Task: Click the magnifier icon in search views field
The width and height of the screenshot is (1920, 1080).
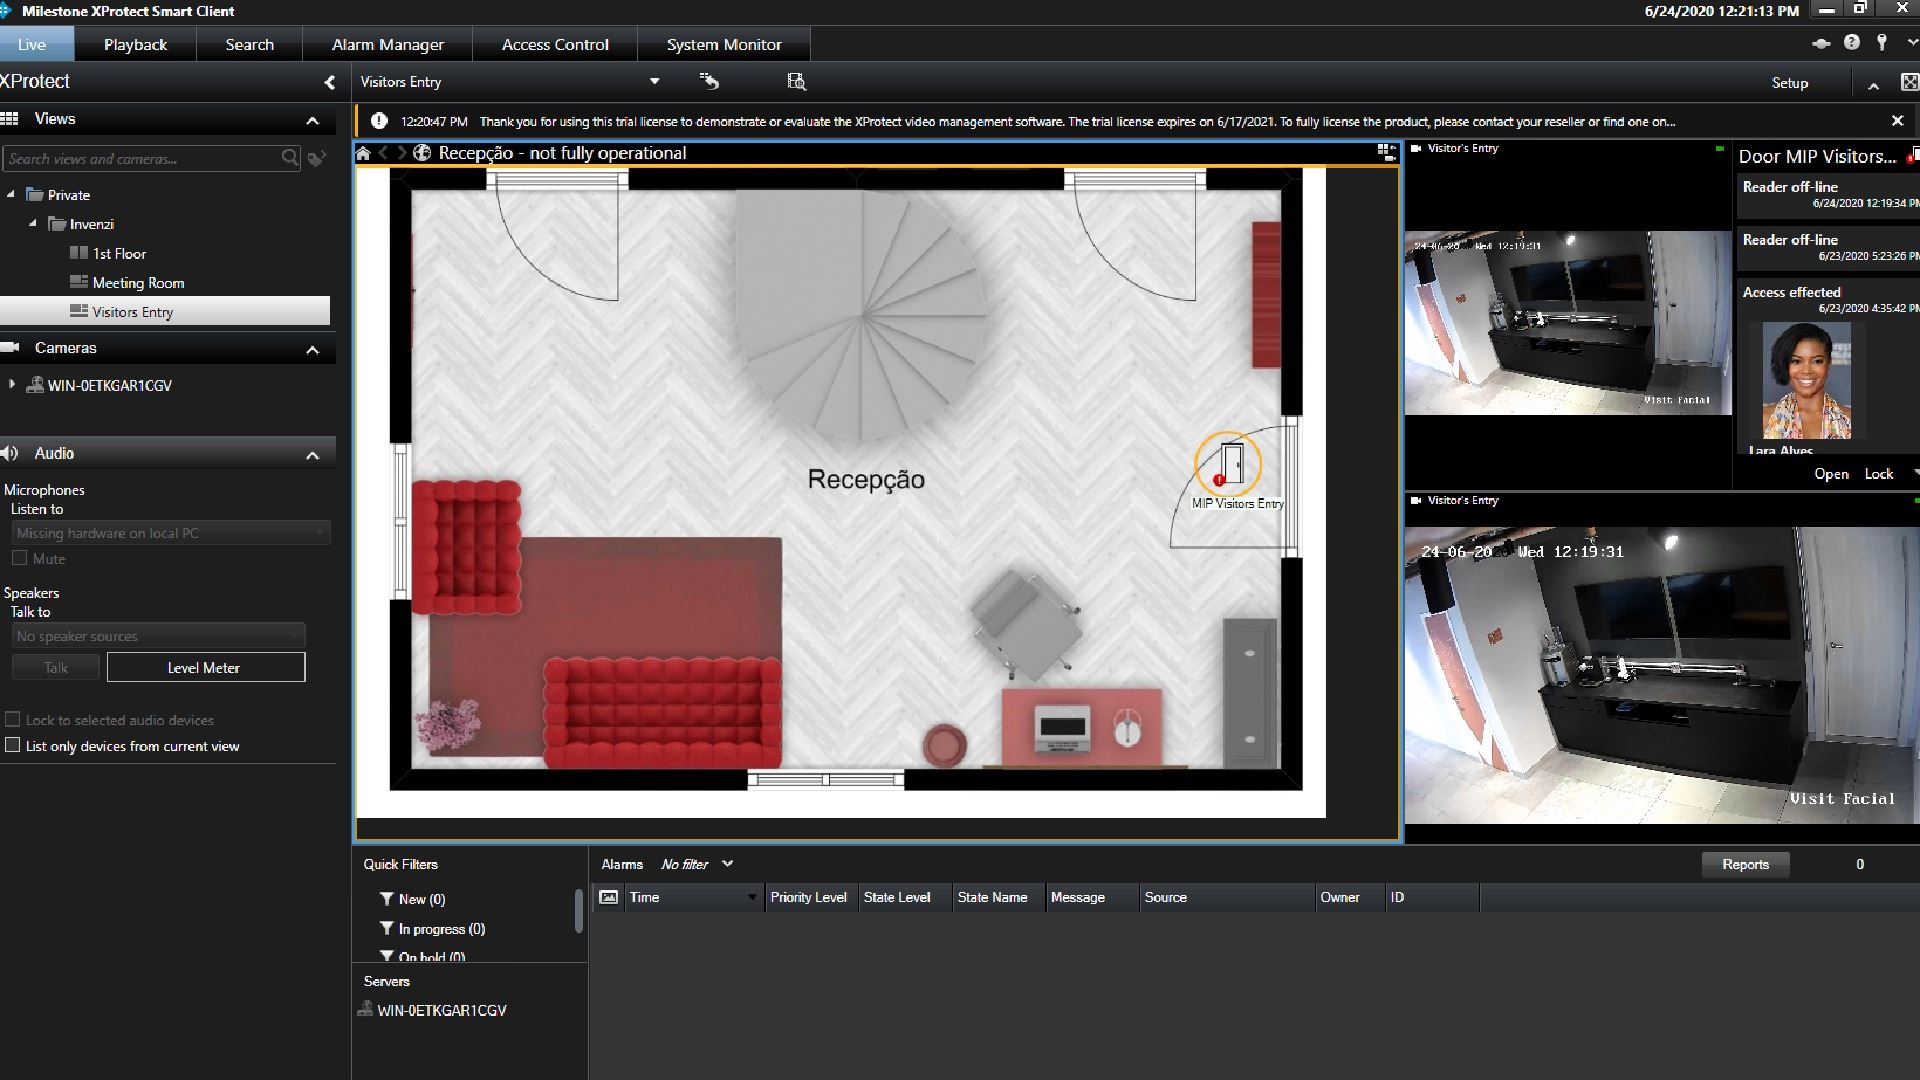Action: point(290,158)
